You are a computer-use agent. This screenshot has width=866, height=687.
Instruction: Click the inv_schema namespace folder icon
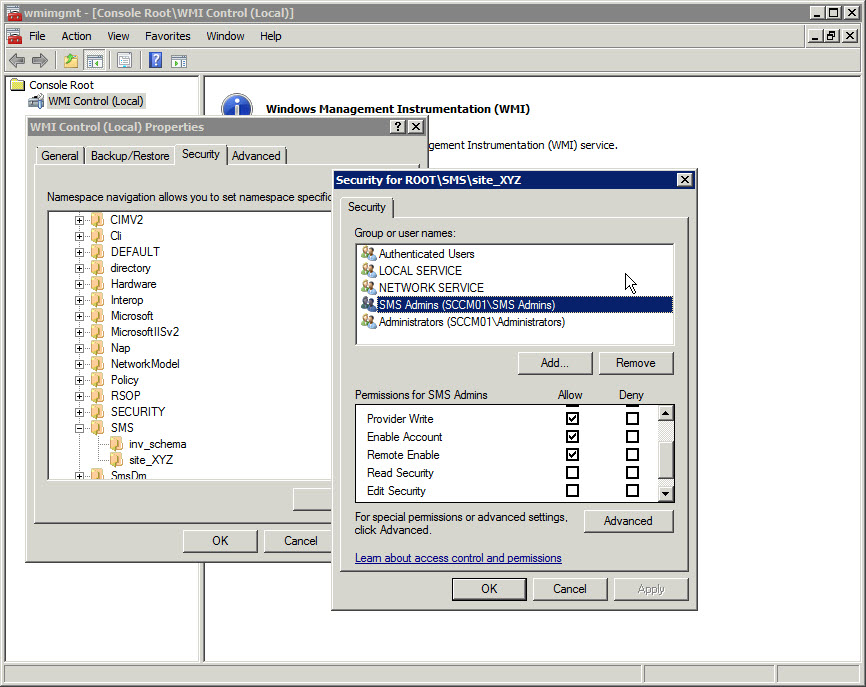117,443
